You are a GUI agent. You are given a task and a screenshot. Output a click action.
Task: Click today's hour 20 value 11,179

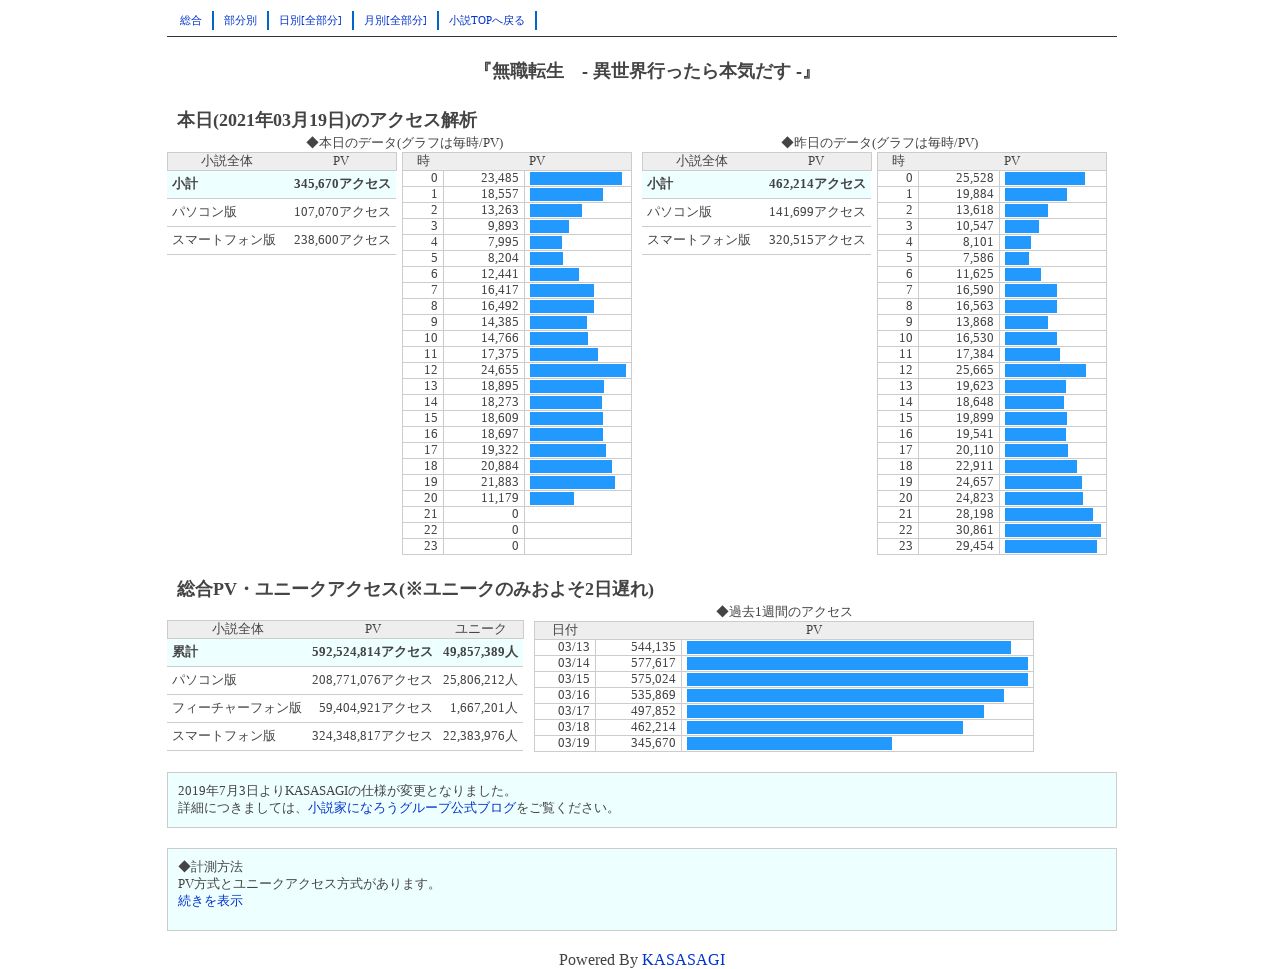(x=500, y=498)
